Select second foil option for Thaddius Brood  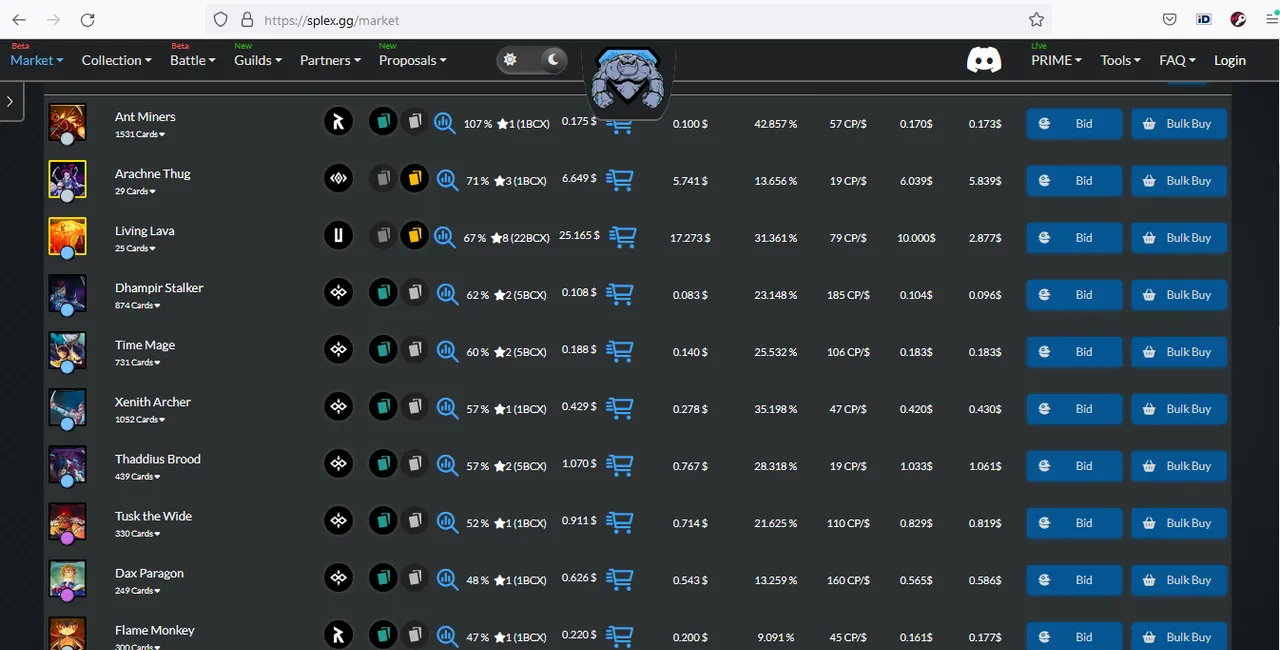point(414,464)
